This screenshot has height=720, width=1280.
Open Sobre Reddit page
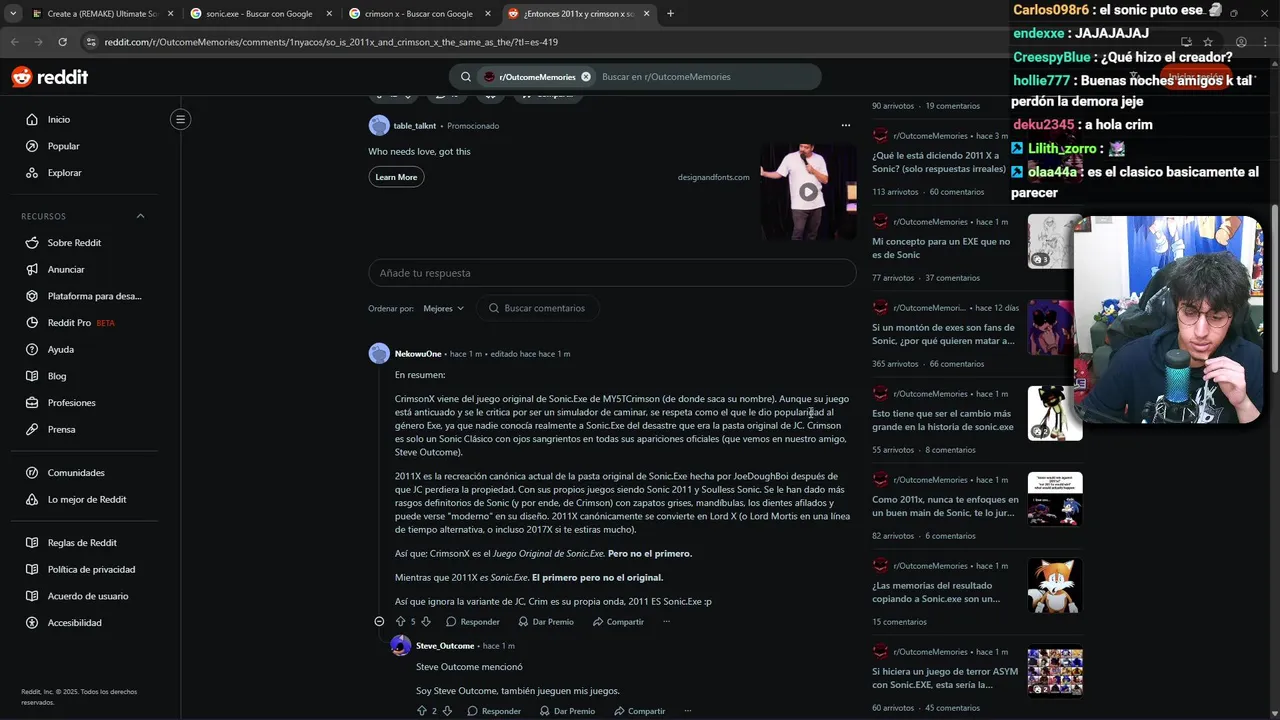(74, 243)
